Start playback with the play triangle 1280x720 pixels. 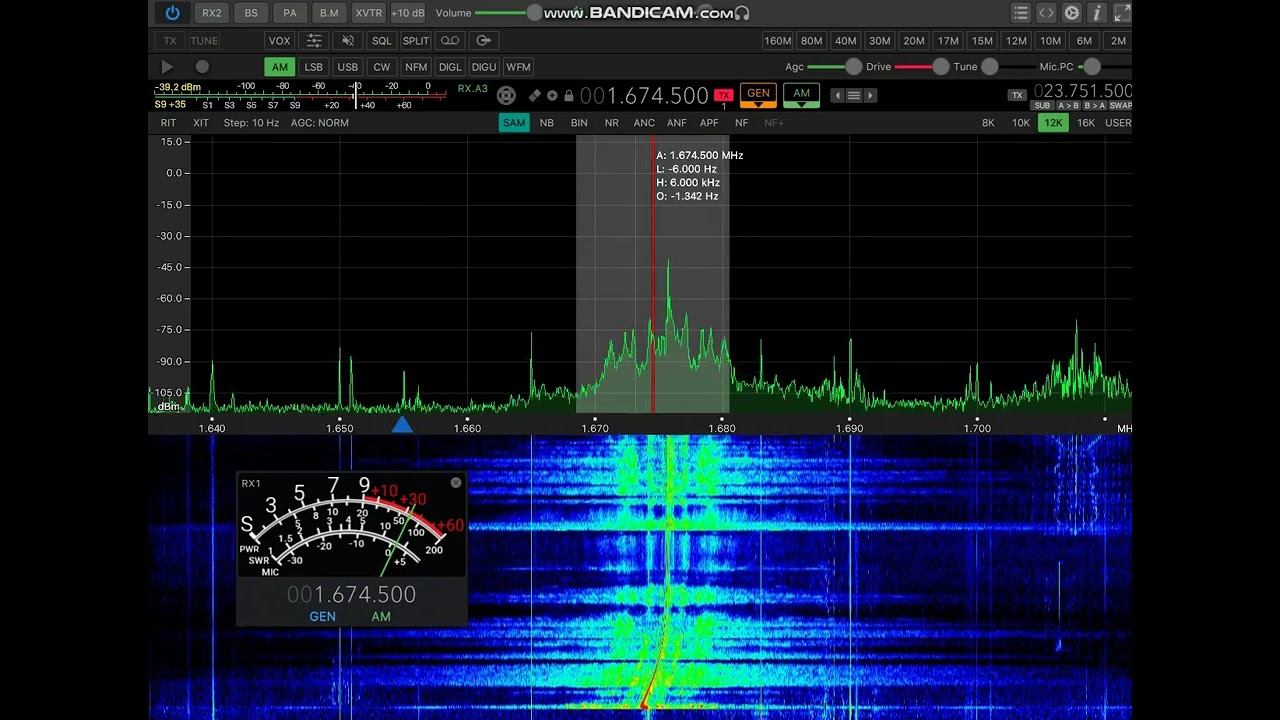pyautogui.click(x=167, y=67)
